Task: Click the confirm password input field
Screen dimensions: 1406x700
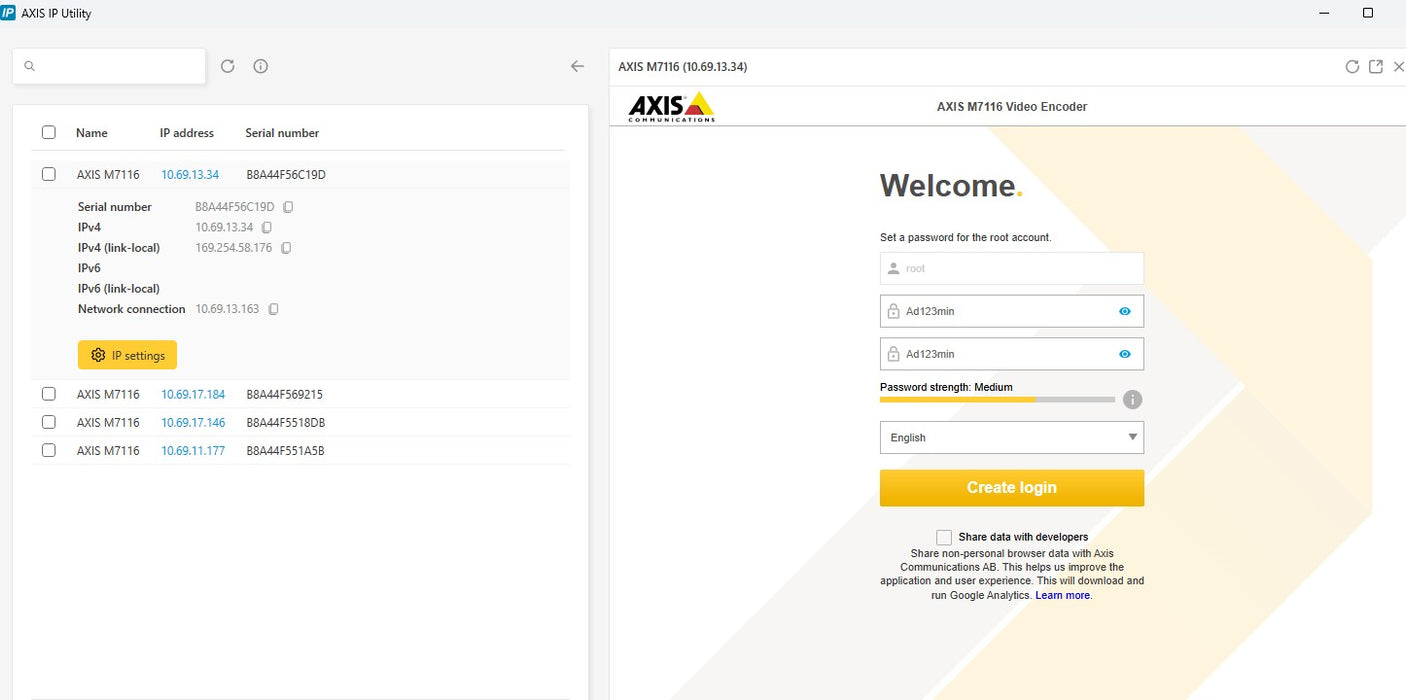Action: [1012, 354]
